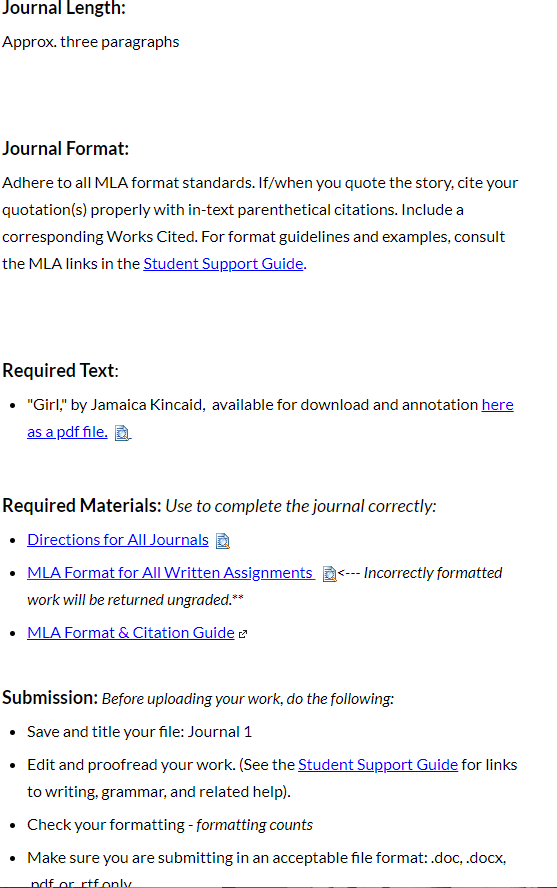Image resolution: width=557 pixels, height=888 pixels.
Task: Open the Directions for All Journals link
Action: [x=118, y=540]
